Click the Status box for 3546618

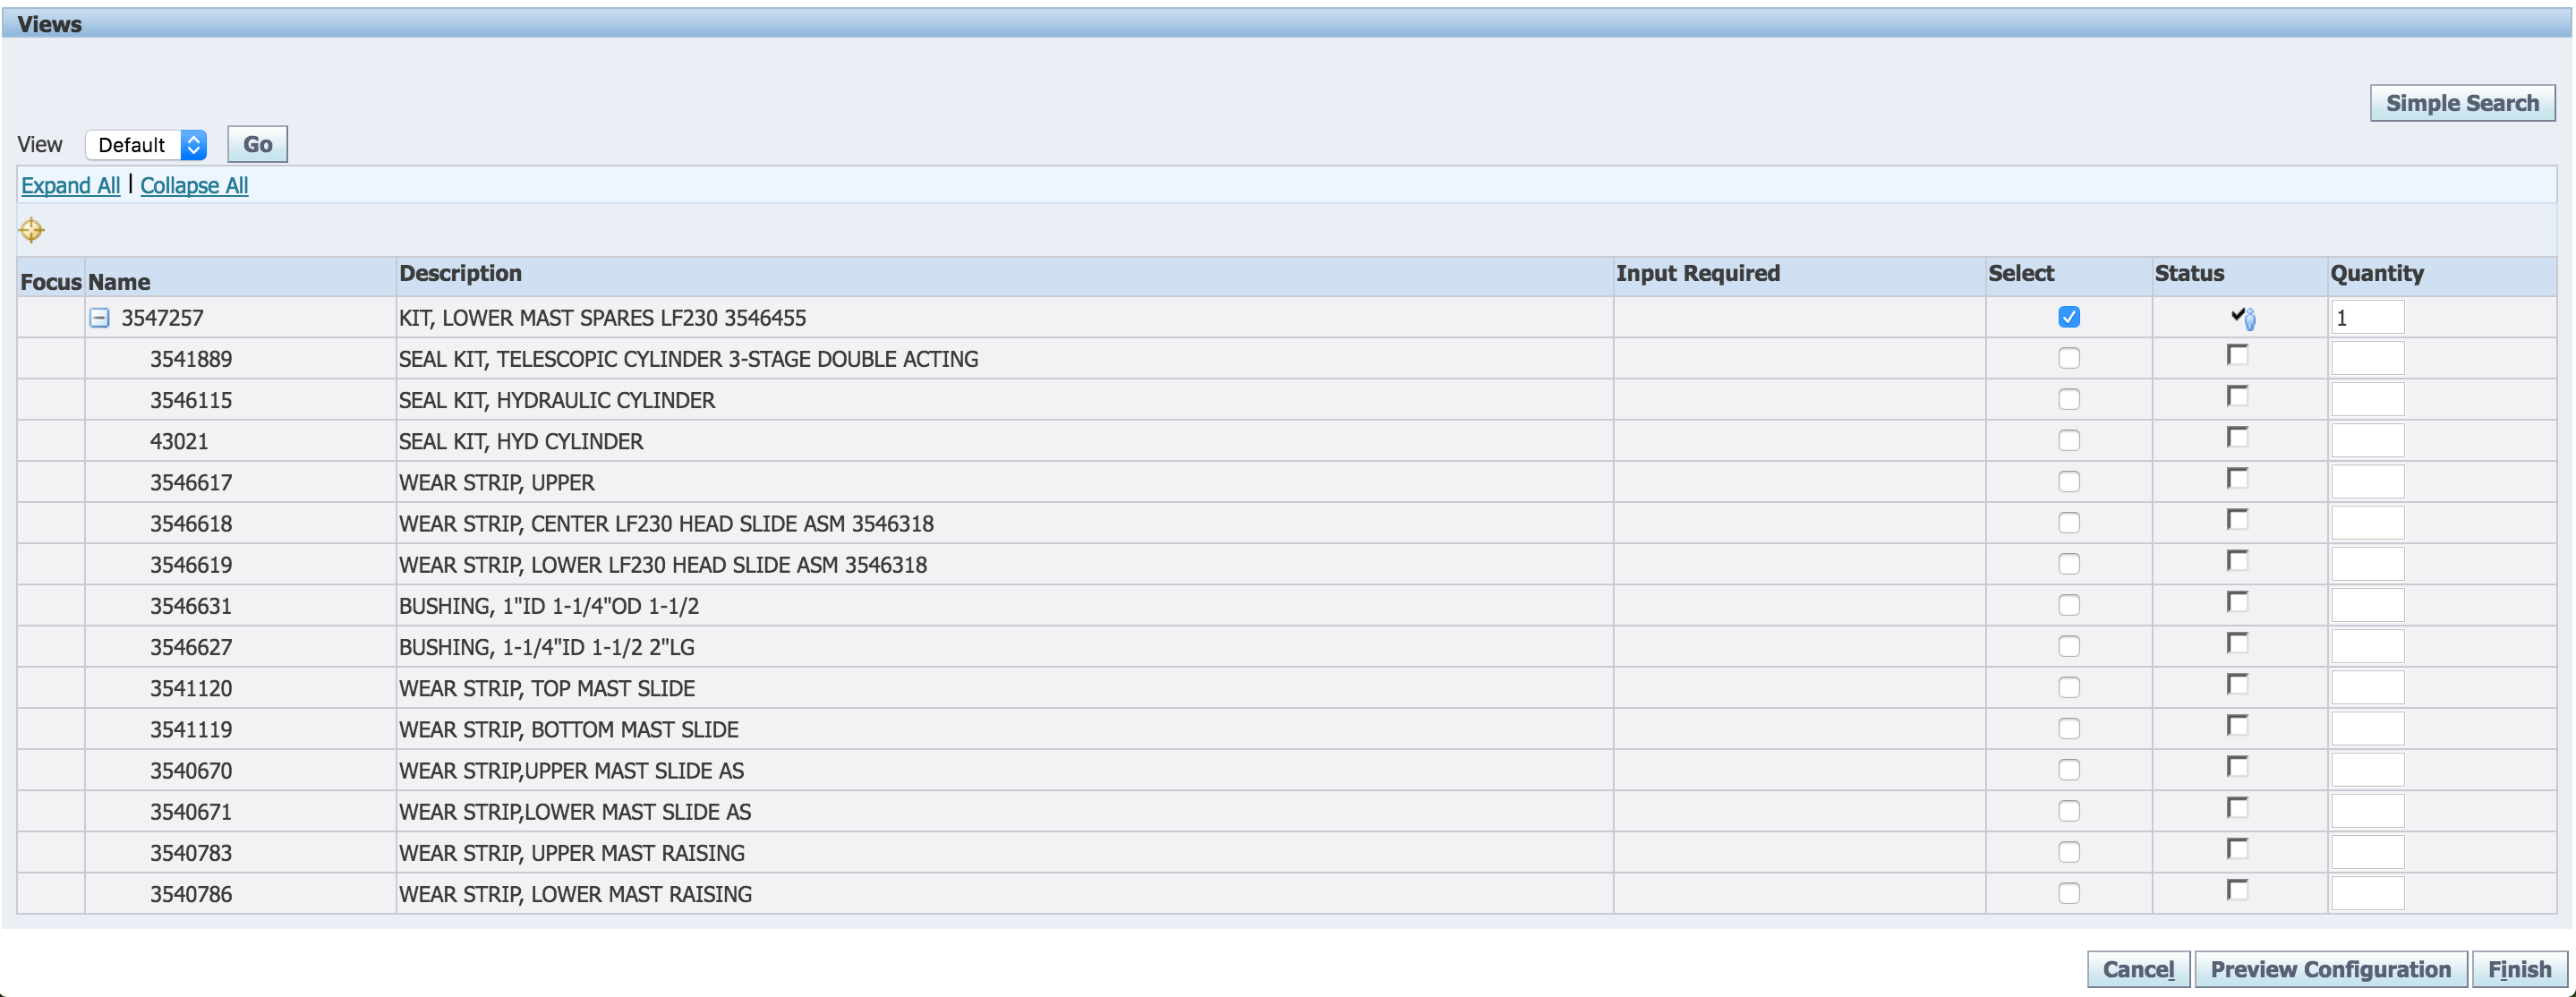click(2238, 520)
